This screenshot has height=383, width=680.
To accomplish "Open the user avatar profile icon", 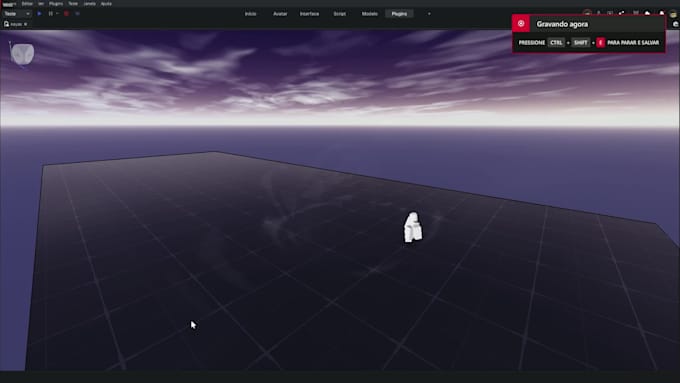I will point(673,14).
